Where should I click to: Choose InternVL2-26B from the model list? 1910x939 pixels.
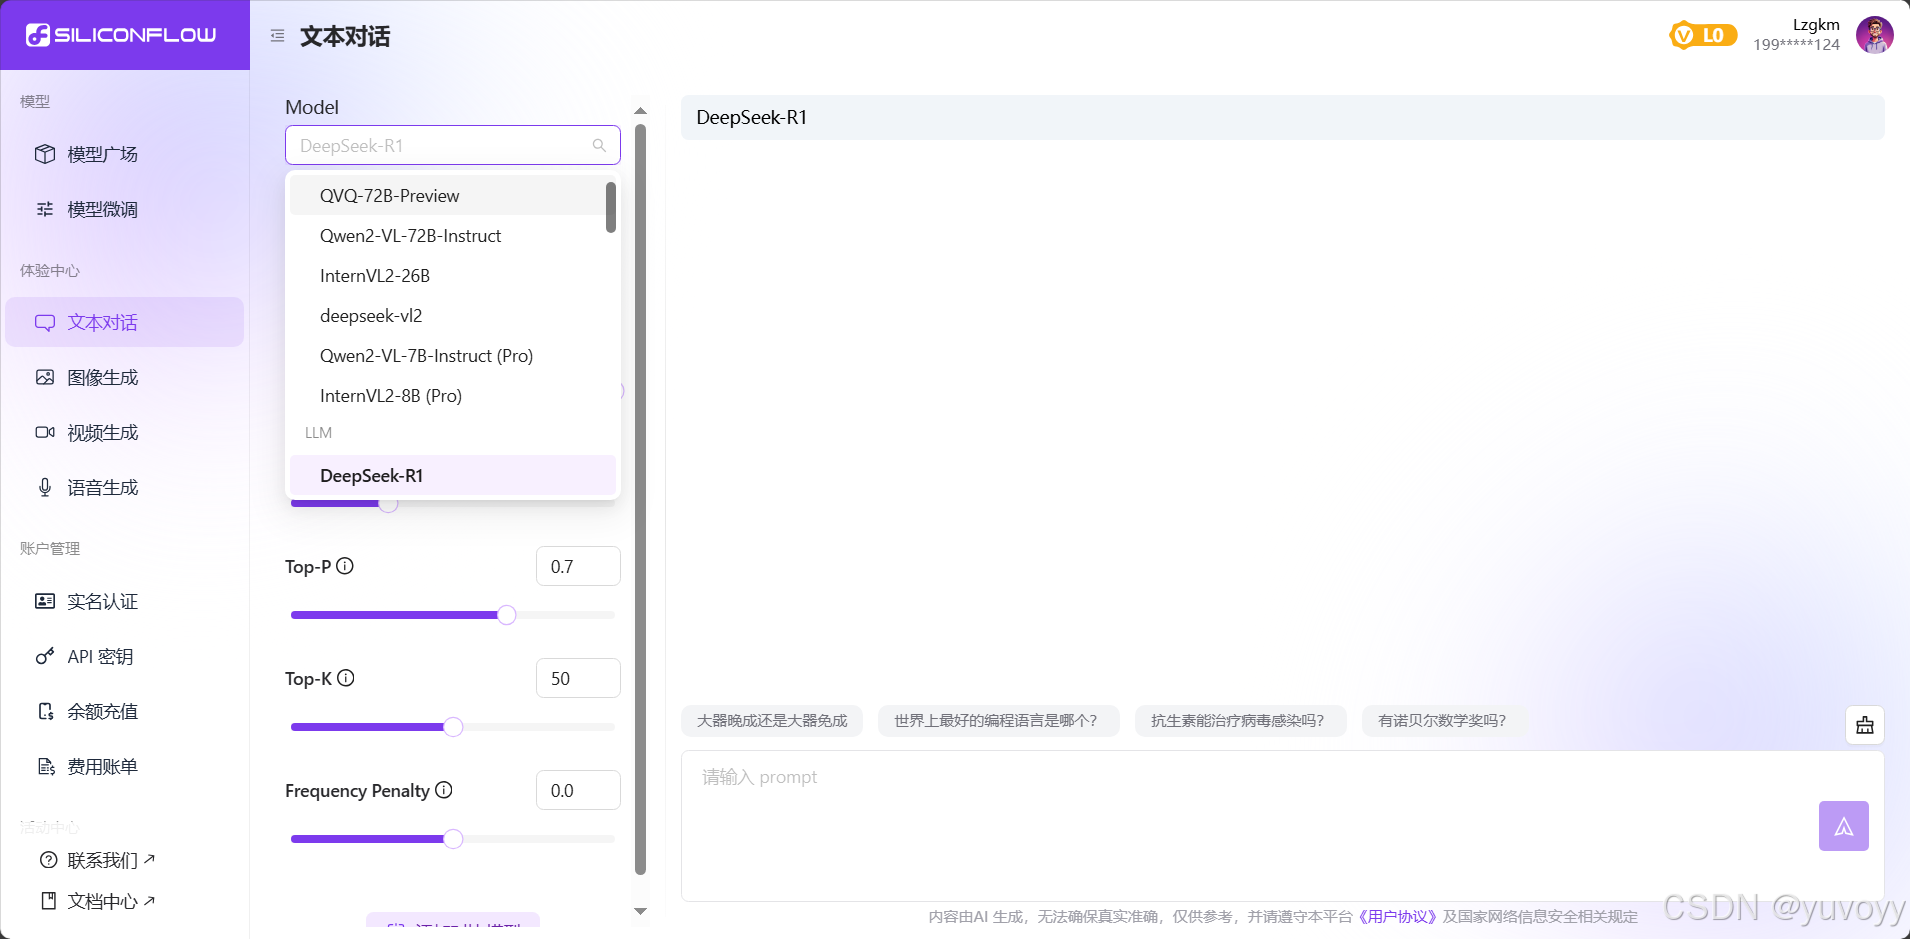click(x=453, y=275)
